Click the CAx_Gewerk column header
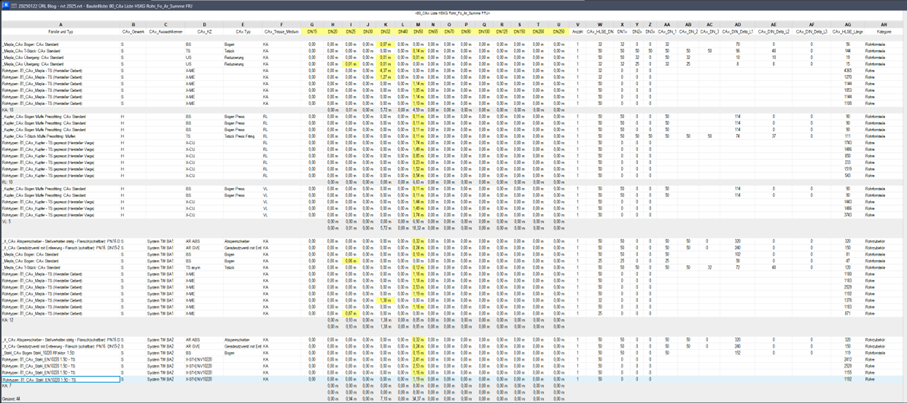The width and height of the screenshot is (907, 403). [133, 33]
